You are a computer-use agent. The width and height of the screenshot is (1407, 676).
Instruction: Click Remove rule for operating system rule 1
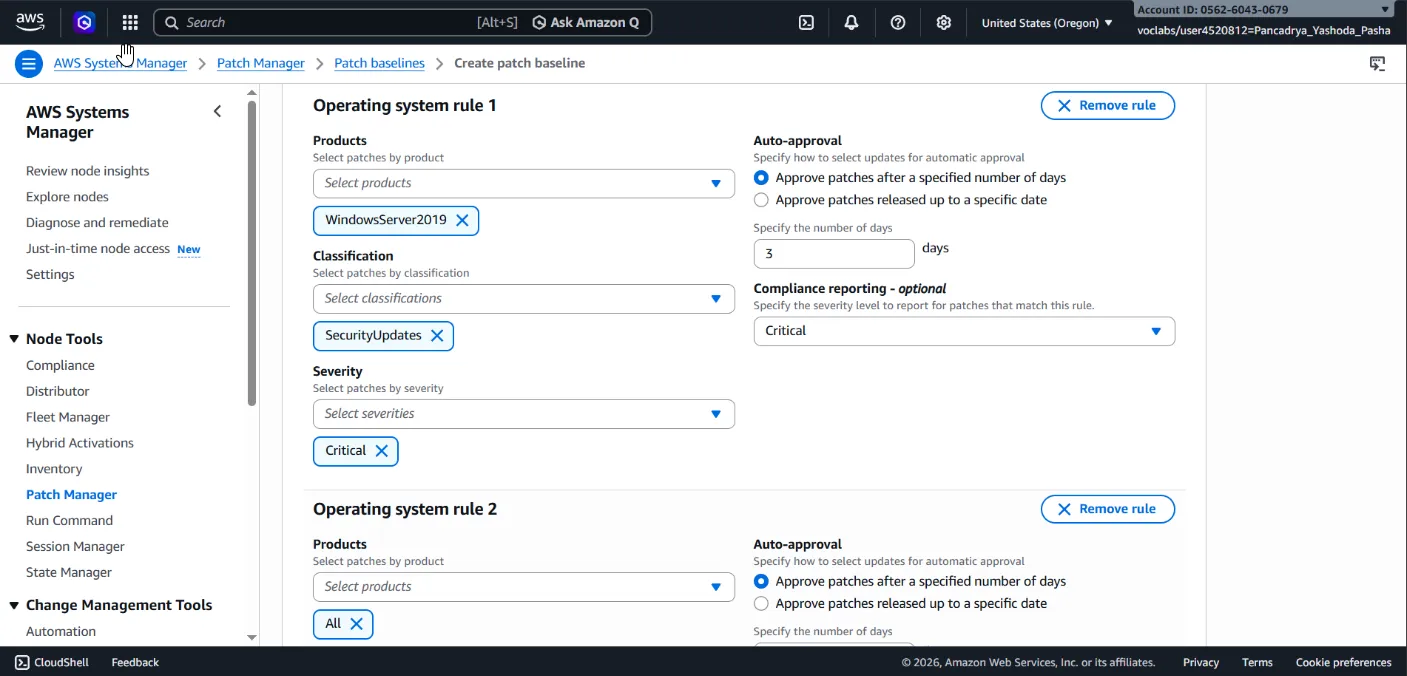click(x=1107, y=106)
